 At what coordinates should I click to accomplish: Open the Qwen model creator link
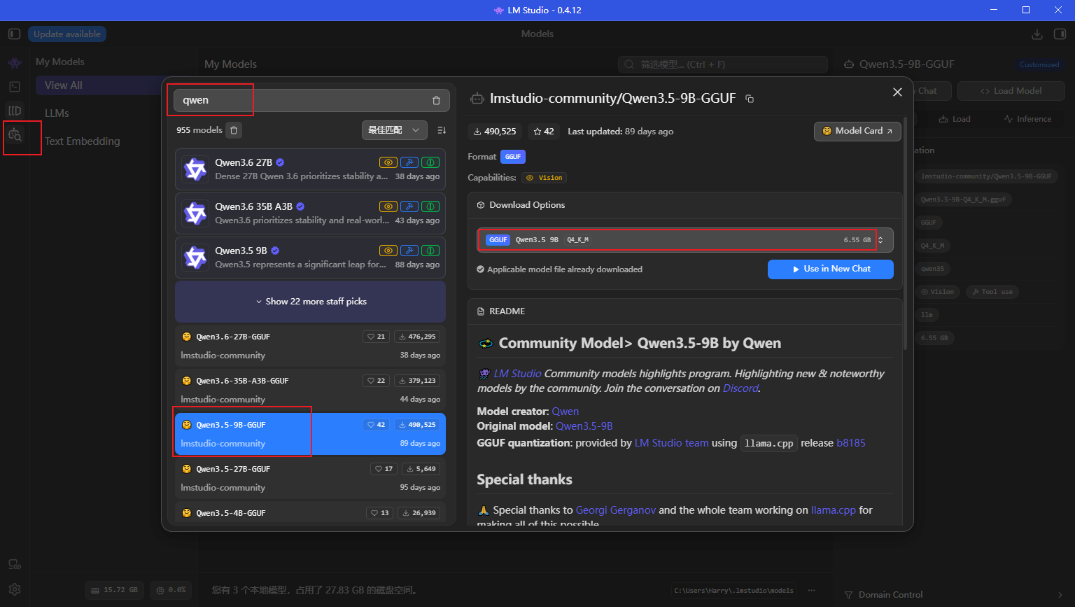point(565,412)
